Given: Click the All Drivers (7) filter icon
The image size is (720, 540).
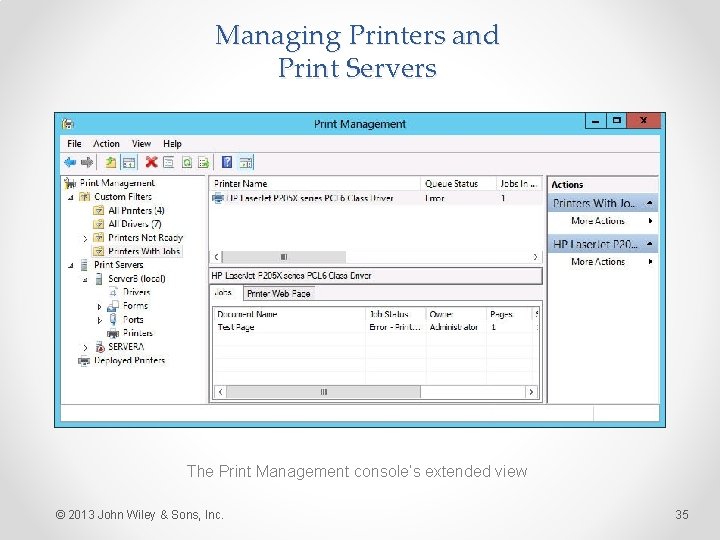Looking at the screenshot, I should [99, 224].
